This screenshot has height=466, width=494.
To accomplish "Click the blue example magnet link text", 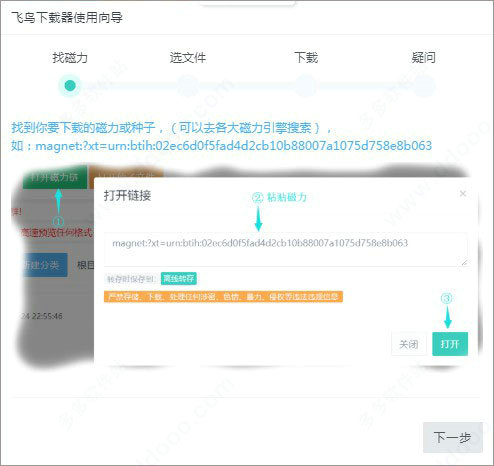I will click(233, 146).
